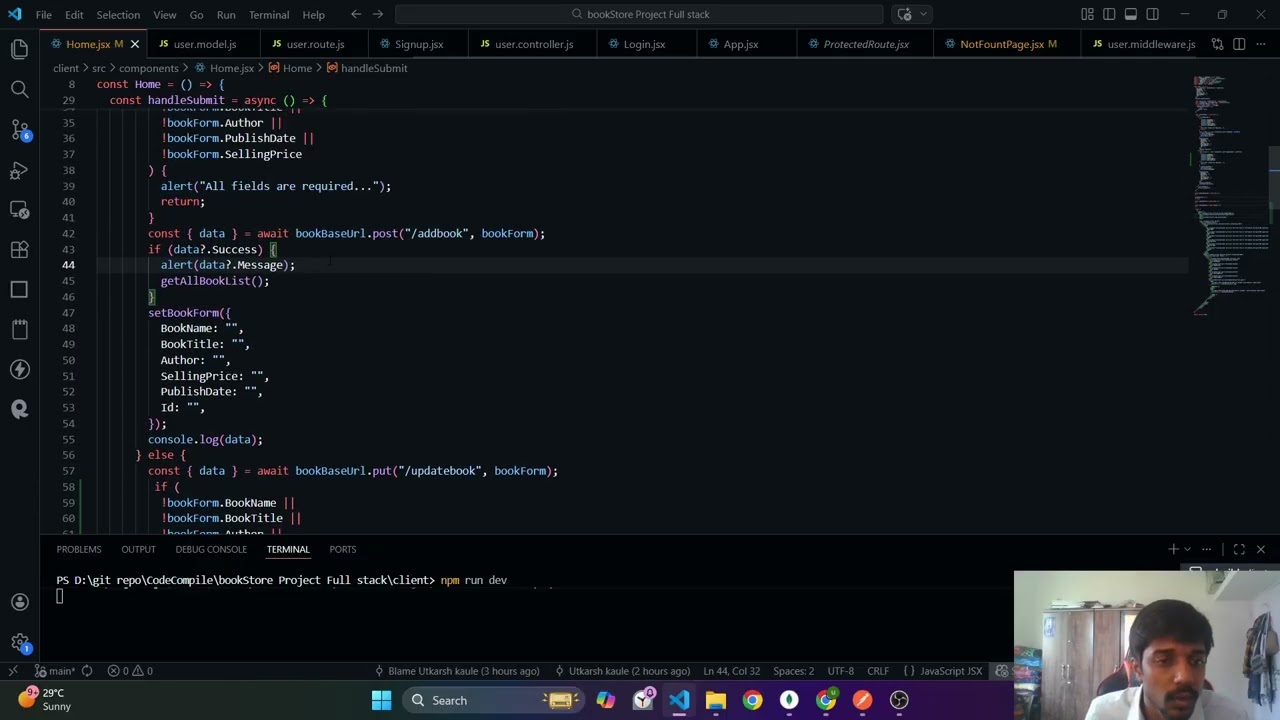Click the bookStore Project Full stack search box

click(639, 14)
